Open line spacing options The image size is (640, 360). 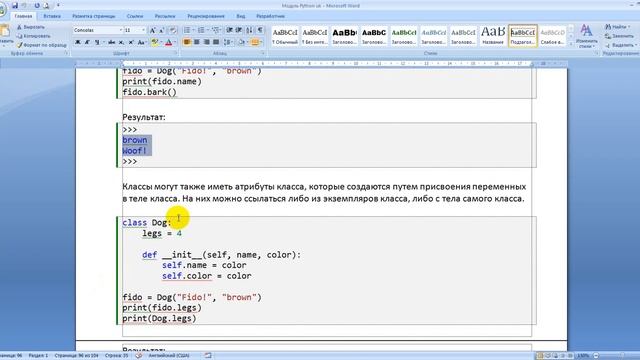pyautogui.click(x=229, y=42)
